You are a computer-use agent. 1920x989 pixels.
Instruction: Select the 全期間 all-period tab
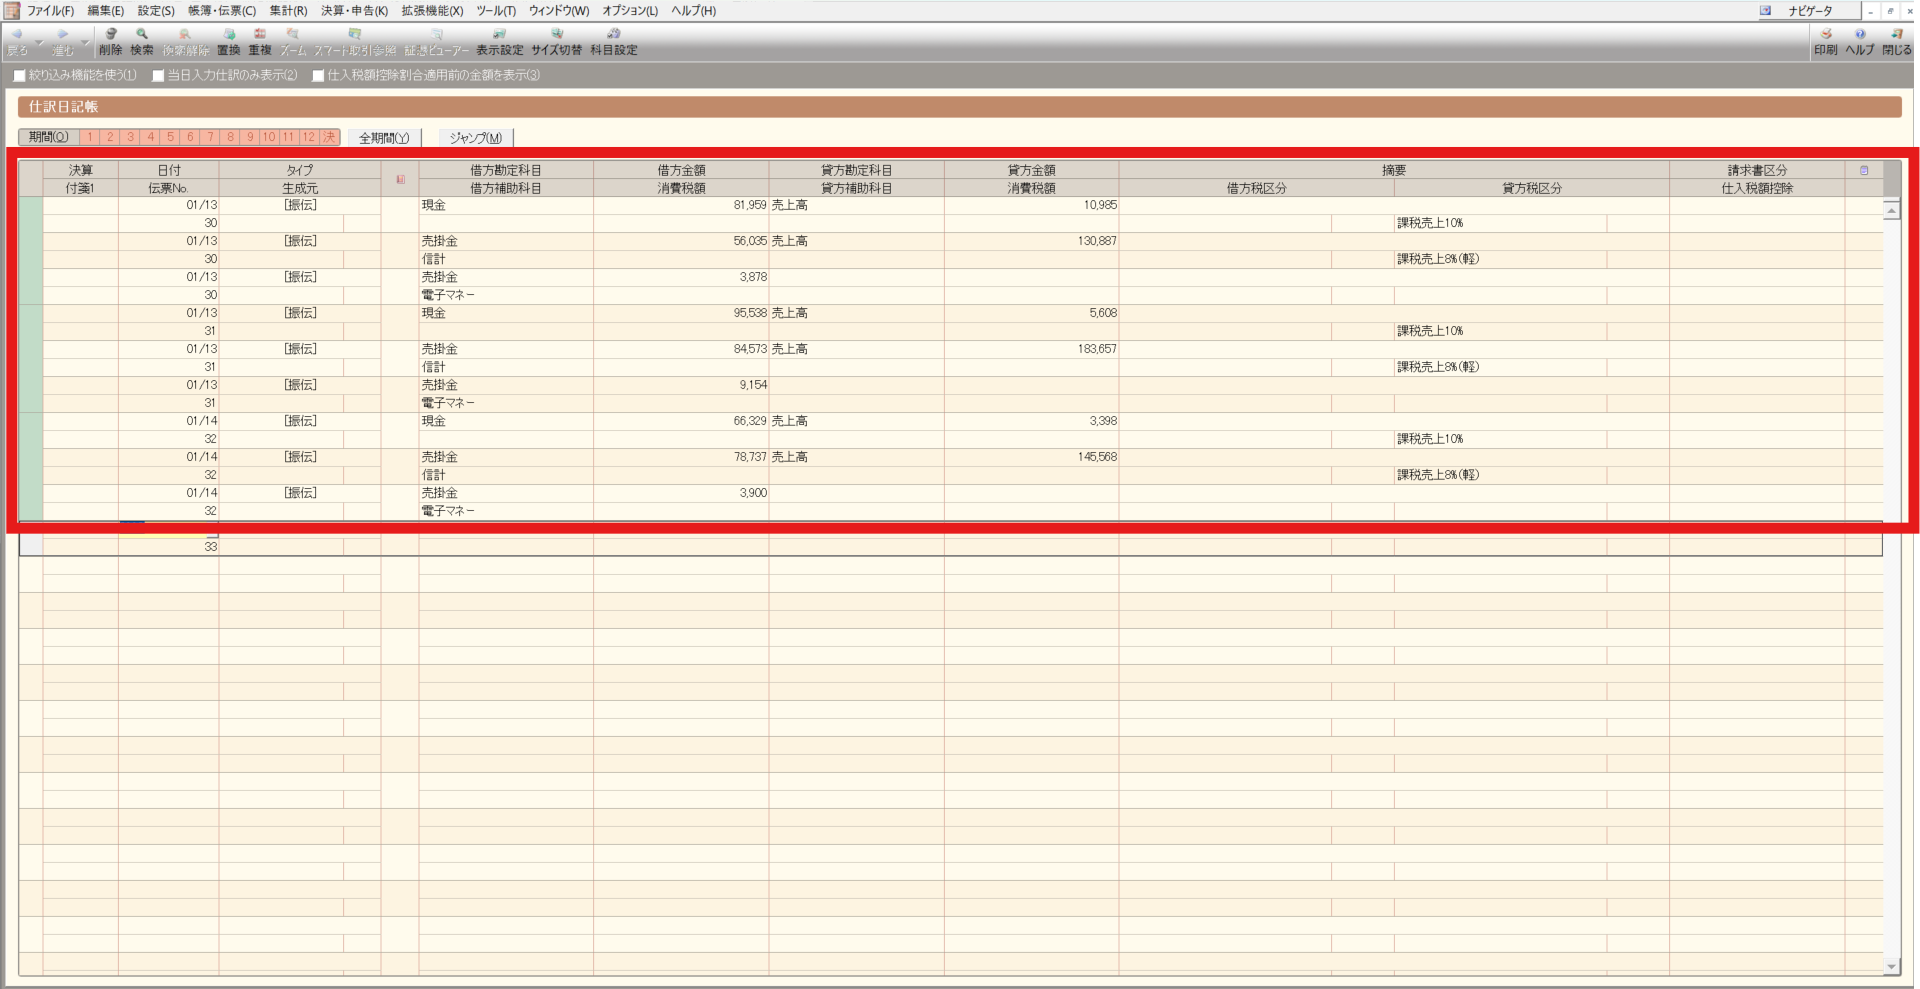(384, 138)
